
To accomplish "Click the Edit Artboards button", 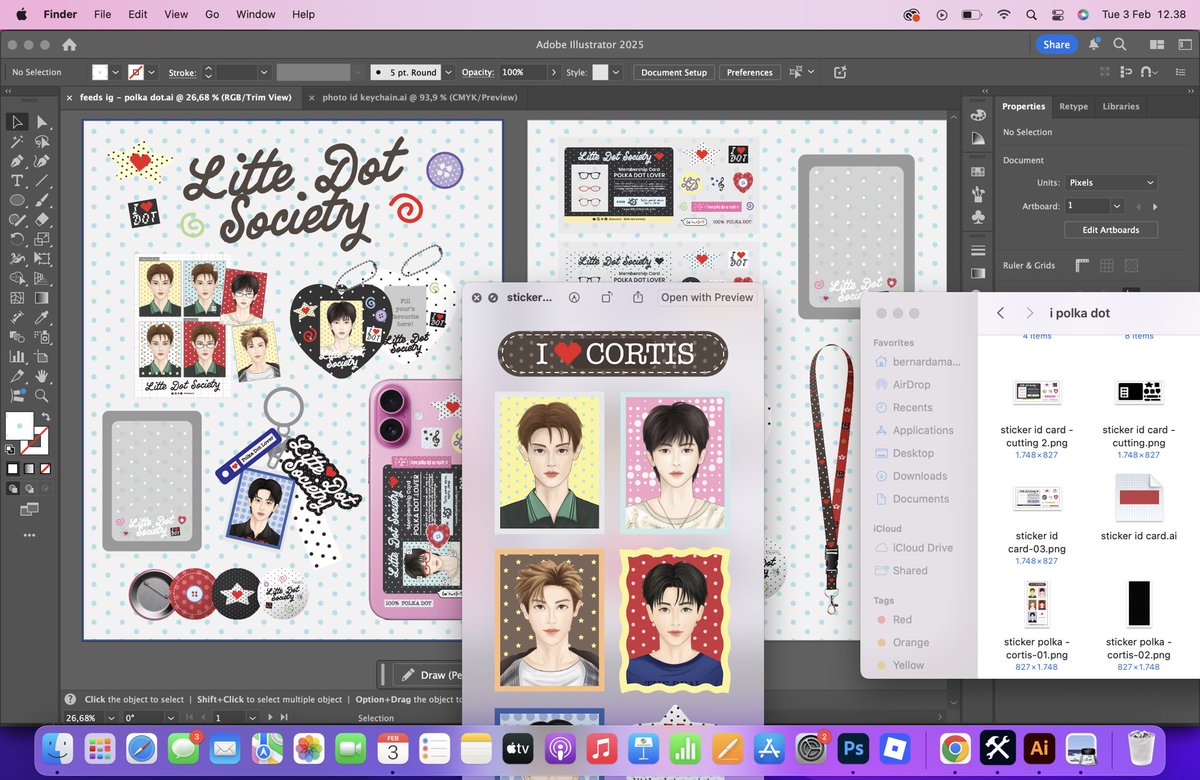I will point(1110,230).
